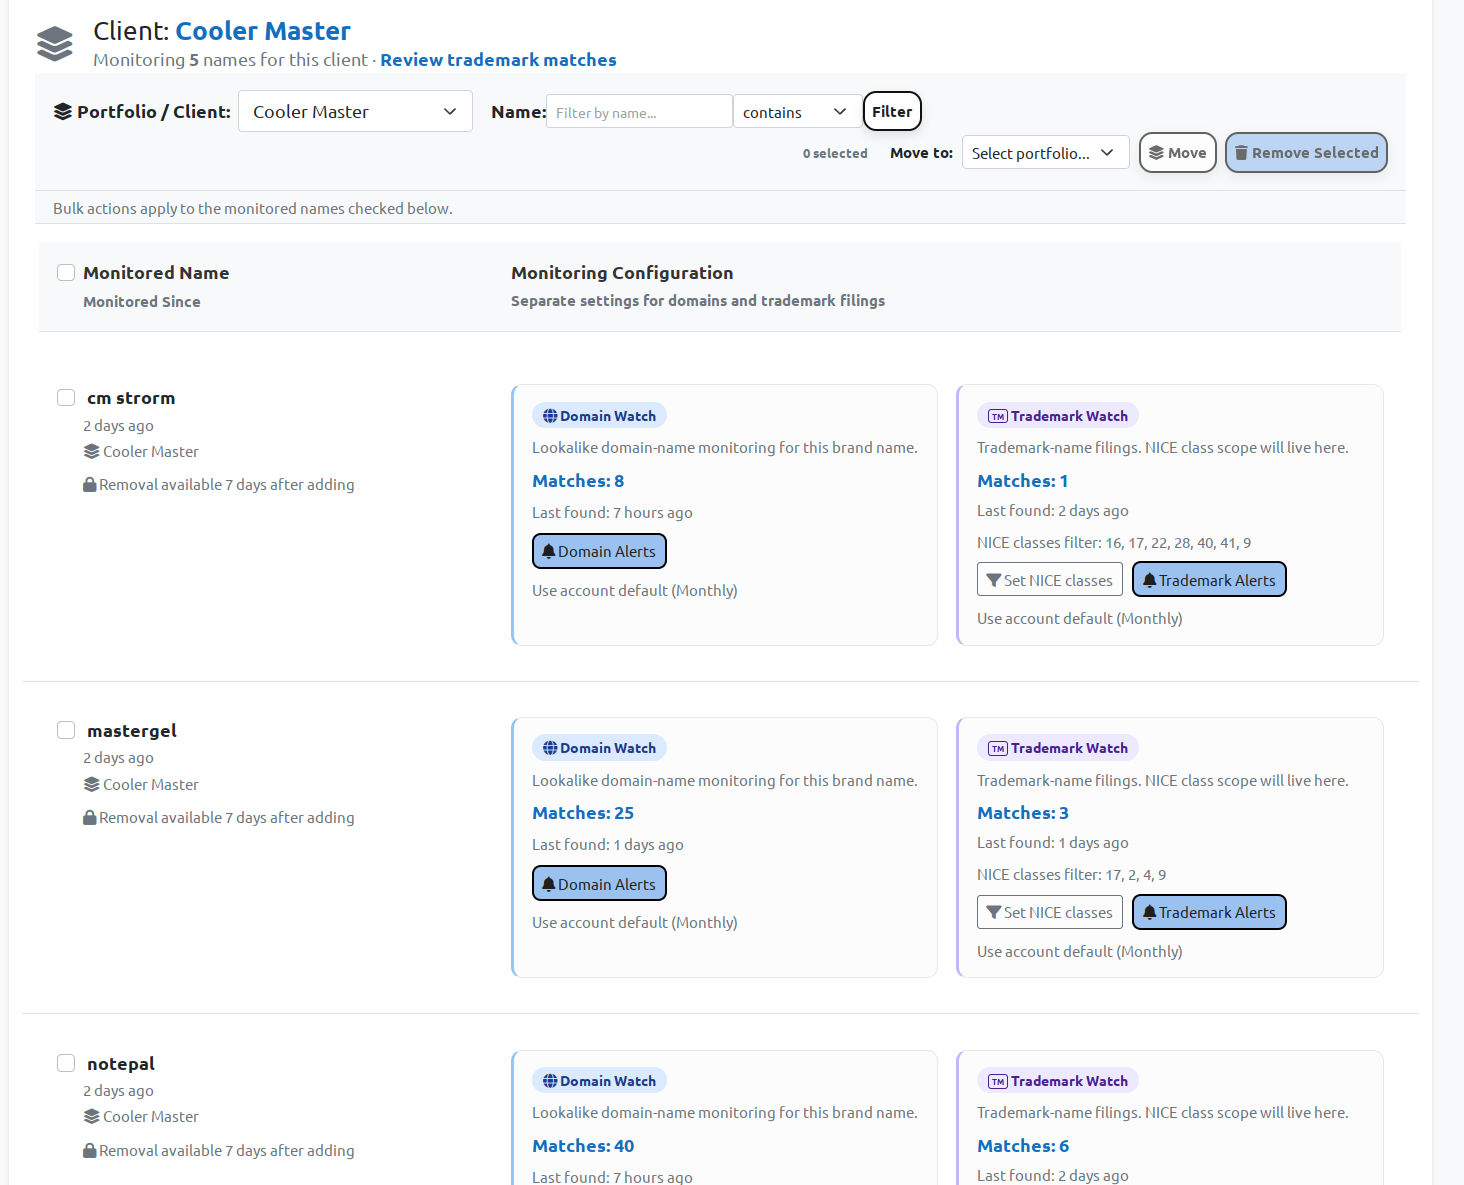The width and height of the screenshot is (1464, 1185).
Task: Click mastergel Domain Watch 'Use account default (Monthly)'
Action: coord(635,922)
